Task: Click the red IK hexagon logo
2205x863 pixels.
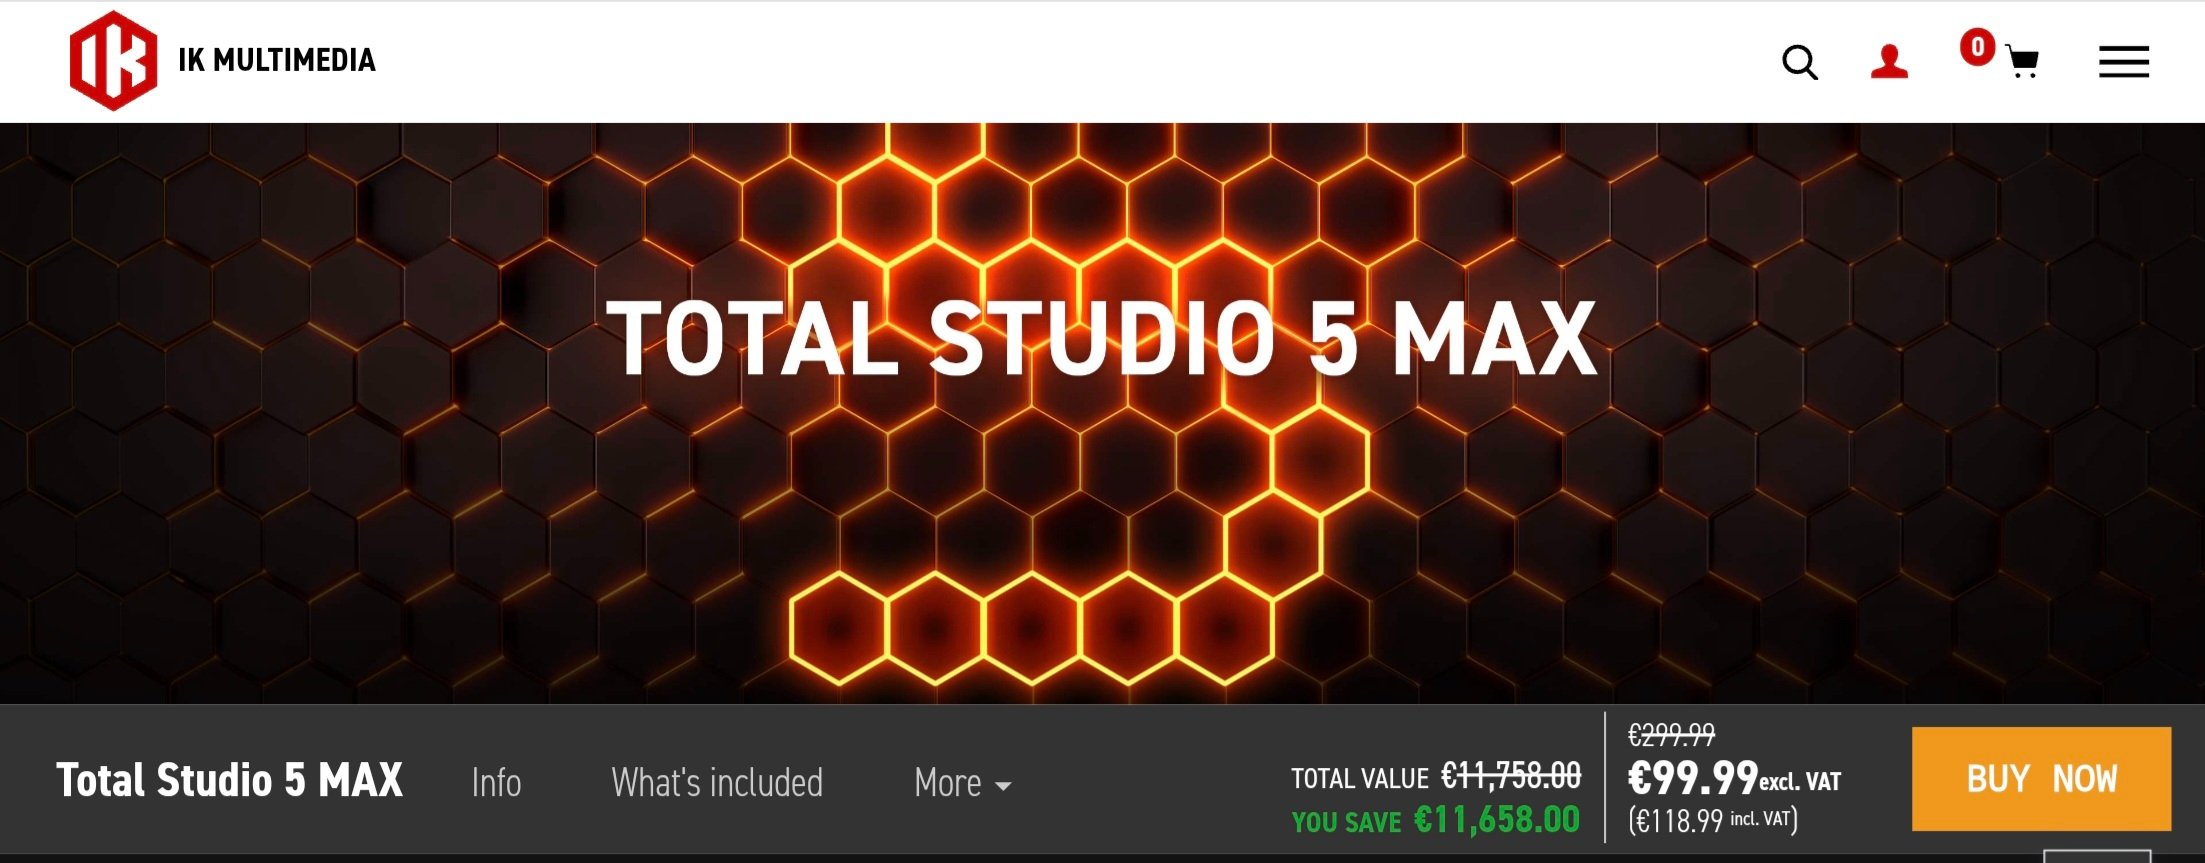Action: point(113,60)
